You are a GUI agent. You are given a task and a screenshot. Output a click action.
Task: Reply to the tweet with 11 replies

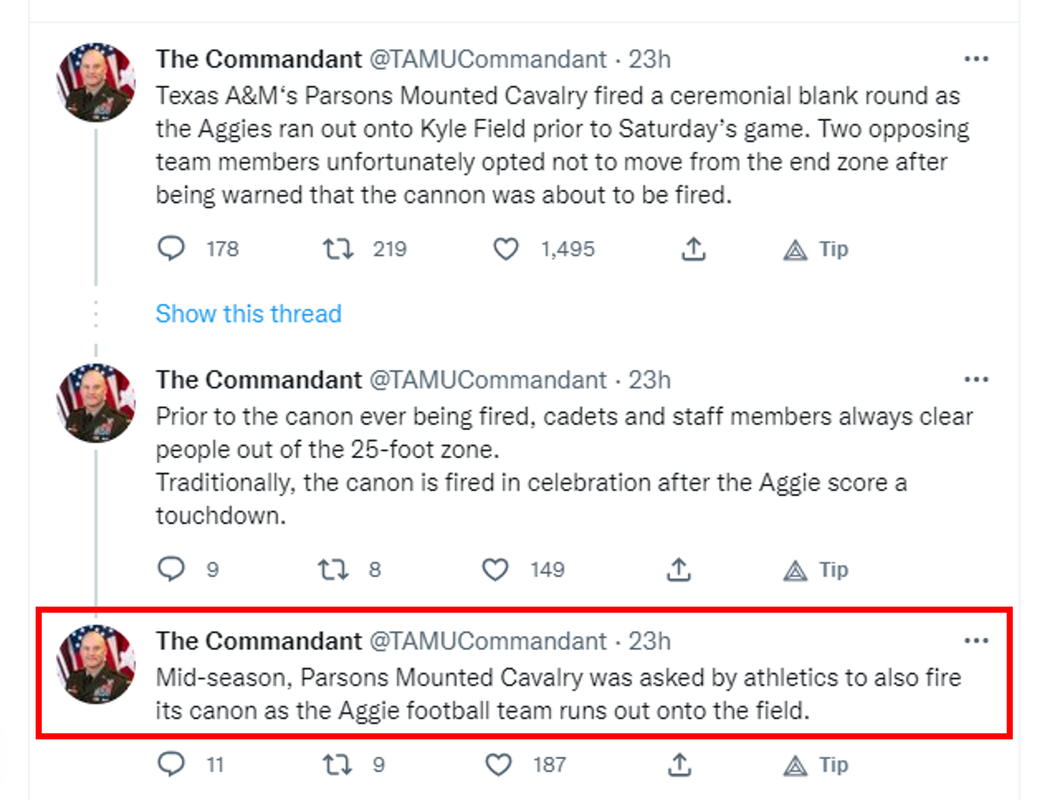click(x=172, y=765)
